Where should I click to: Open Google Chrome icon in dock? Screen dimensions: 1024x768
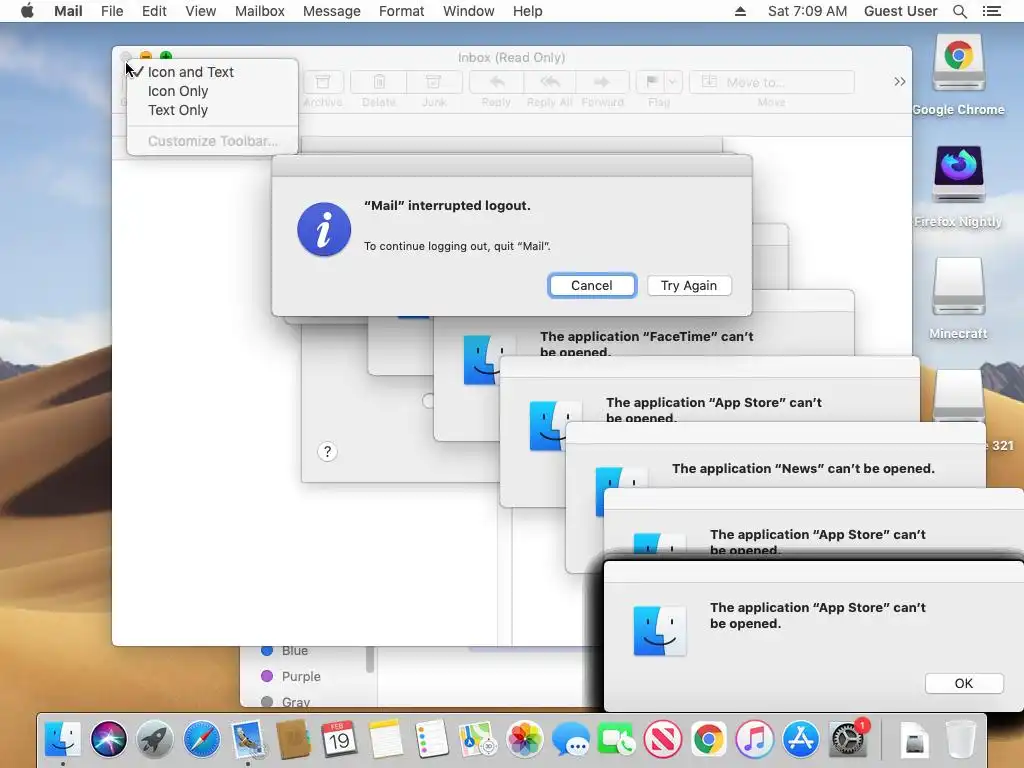tap(709, 739)
